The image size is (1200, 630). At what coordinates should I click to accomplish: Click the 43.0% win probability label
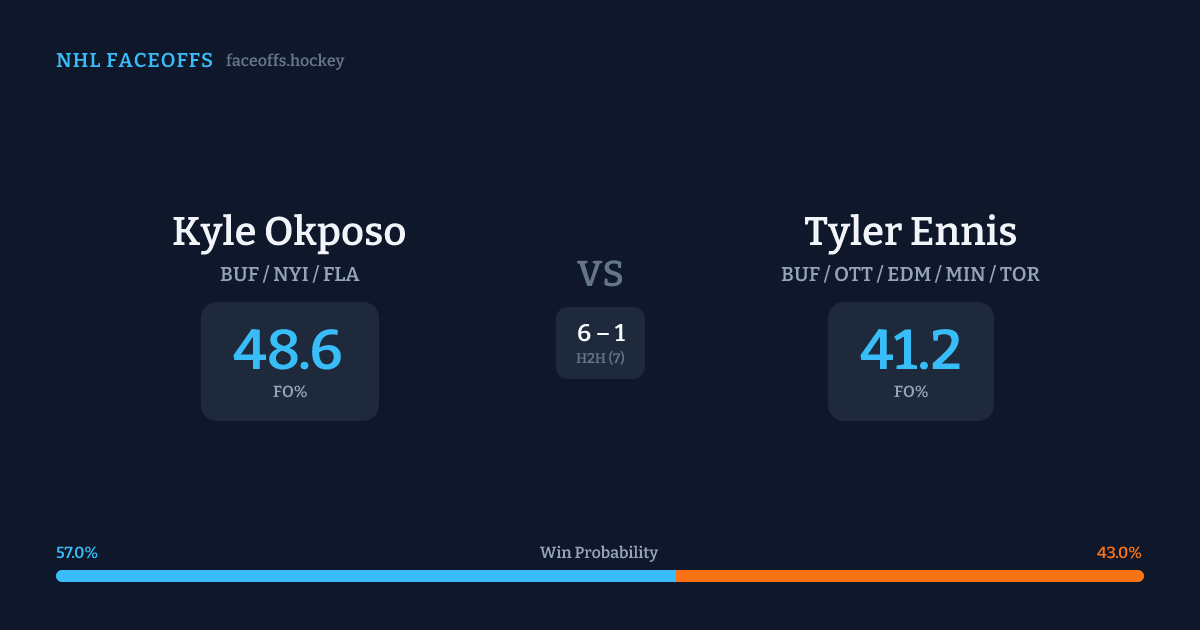[x=1119, y=553]
